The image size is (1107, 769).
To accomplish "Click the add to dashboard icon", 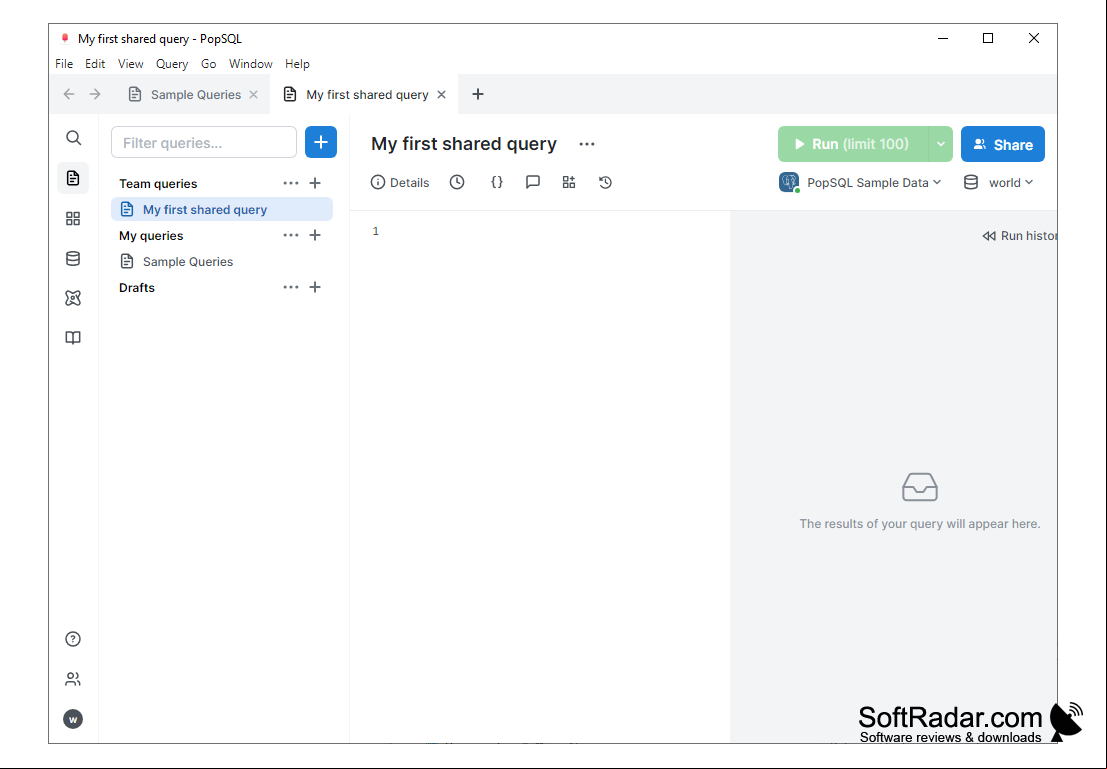I will pyautogui.click(x=569, y=182).
